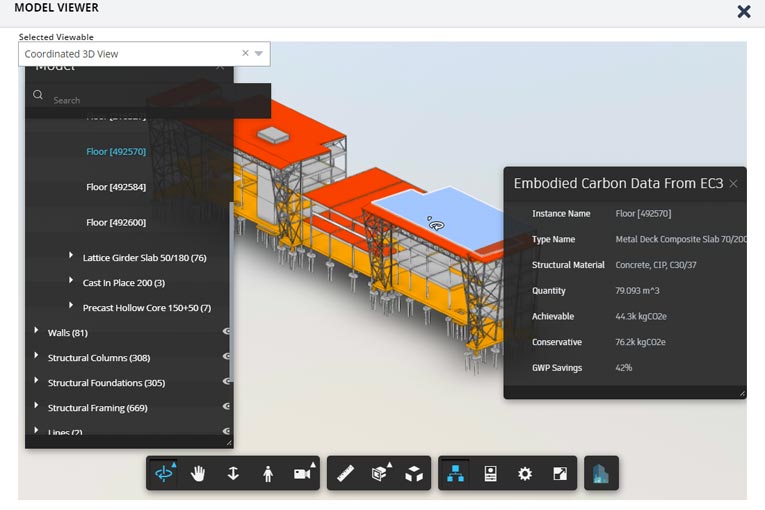Select the Dolly zoom arrows tool

coord(233,474)
